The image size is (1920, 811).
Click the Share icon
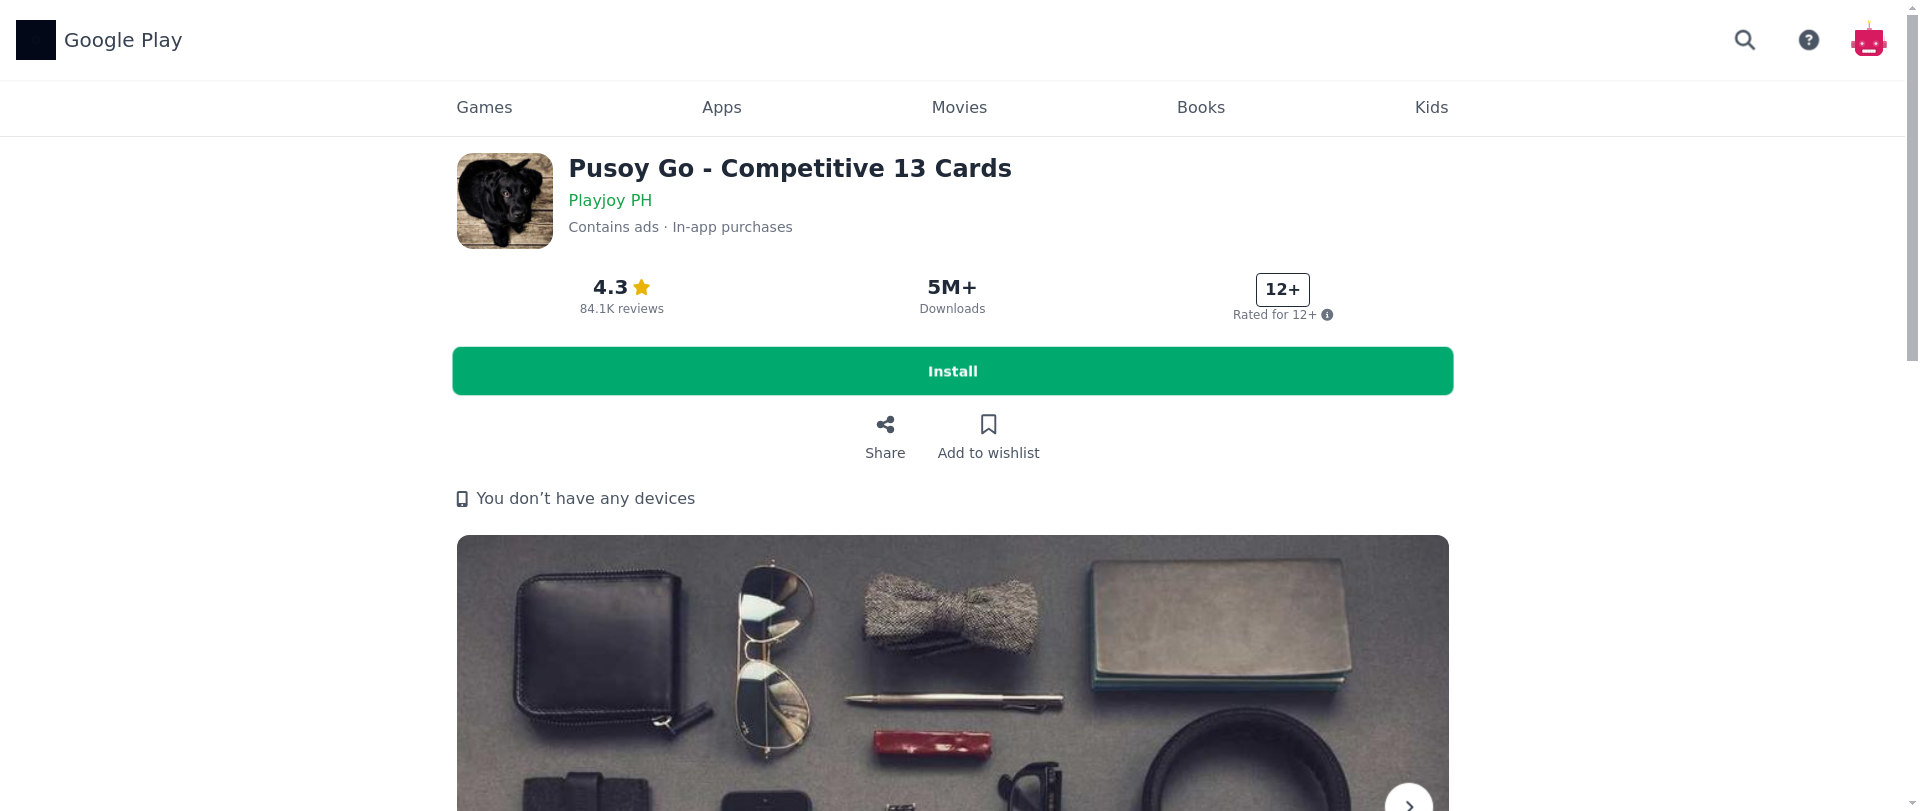[885, 425]
